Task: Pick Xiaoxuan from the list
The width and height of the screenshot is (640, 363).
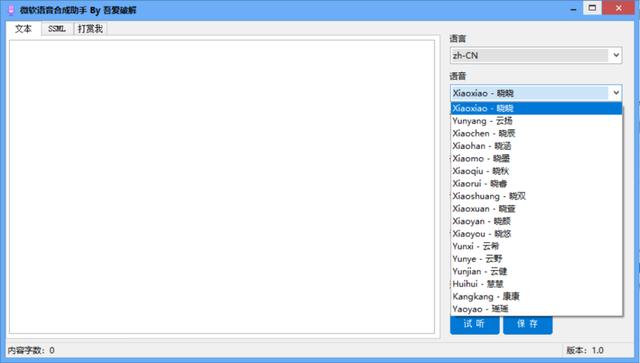Action: (536, 209)
